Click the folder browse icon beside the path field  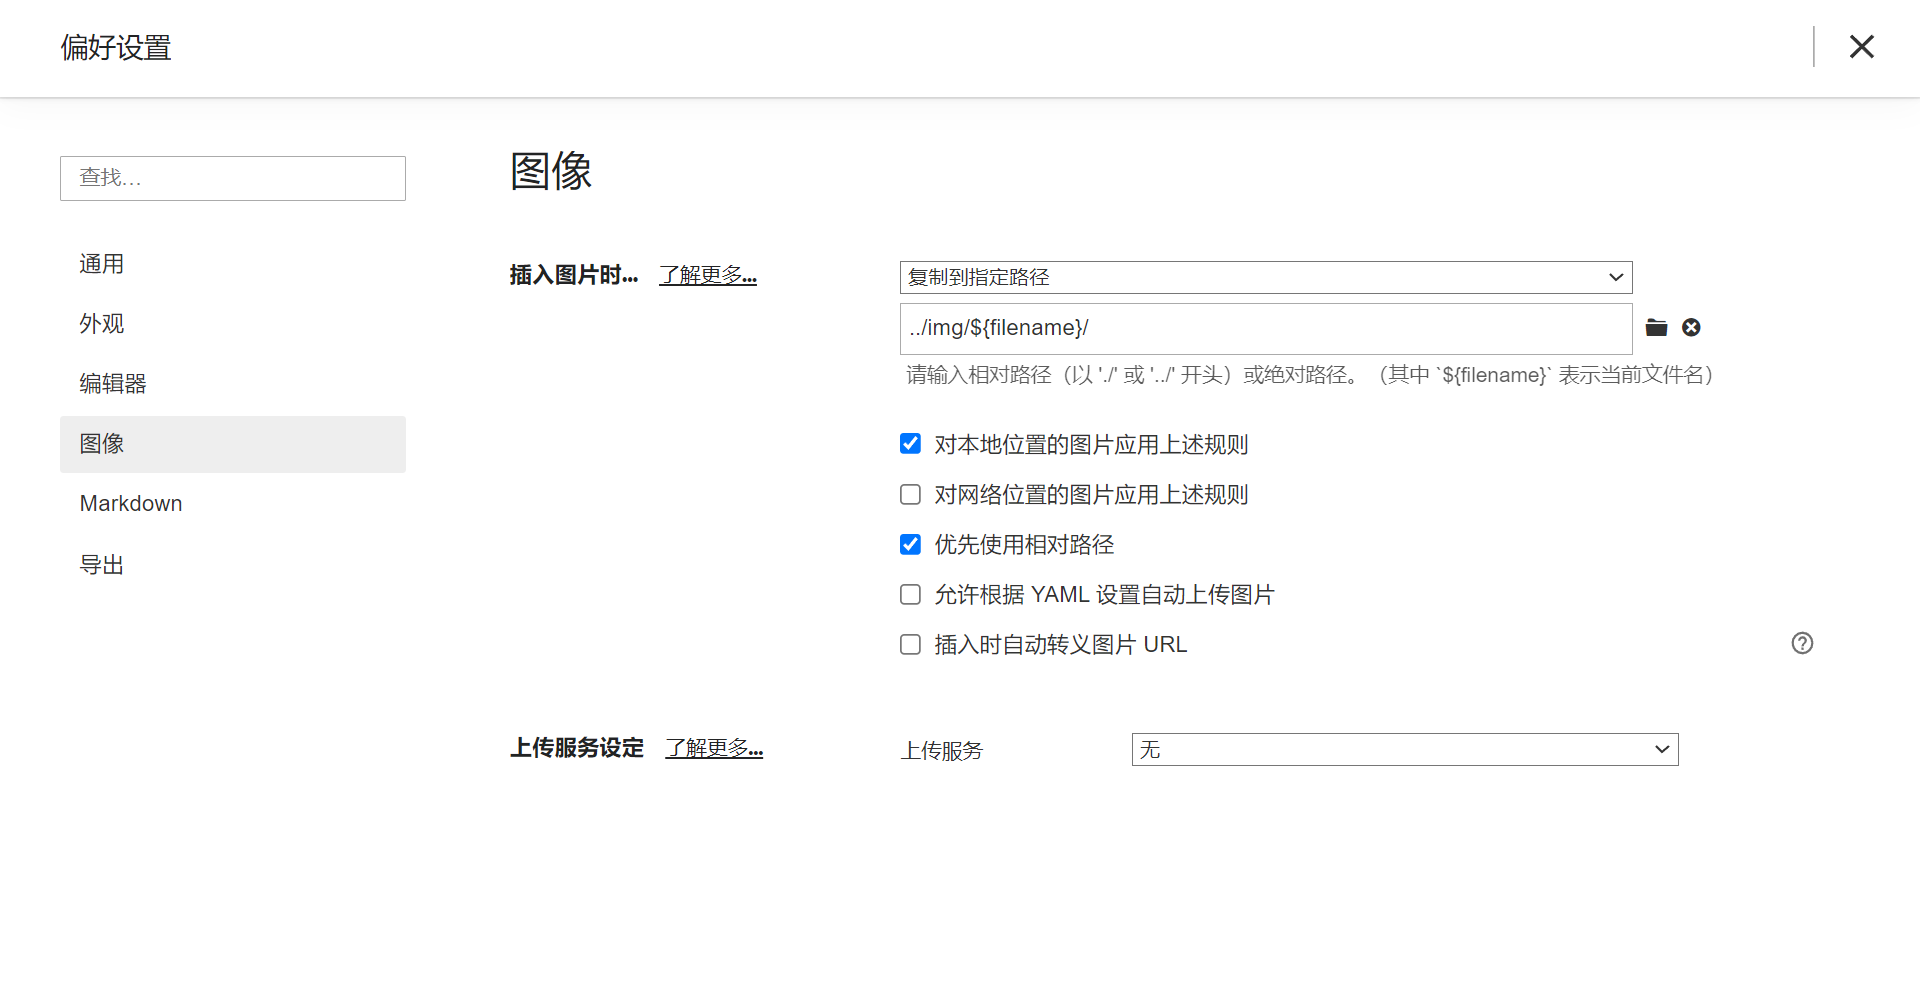1656,328
